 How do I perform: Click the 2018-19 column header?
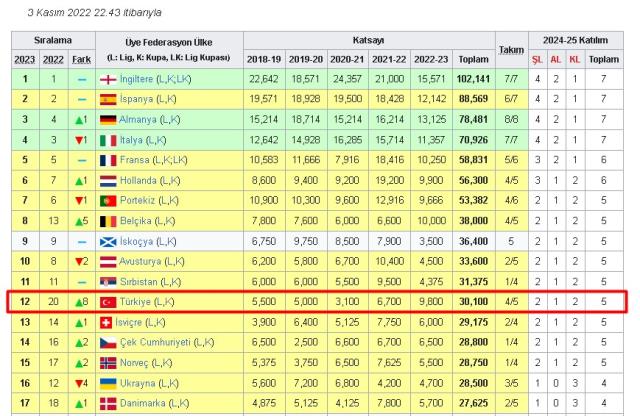pos(264,60)
